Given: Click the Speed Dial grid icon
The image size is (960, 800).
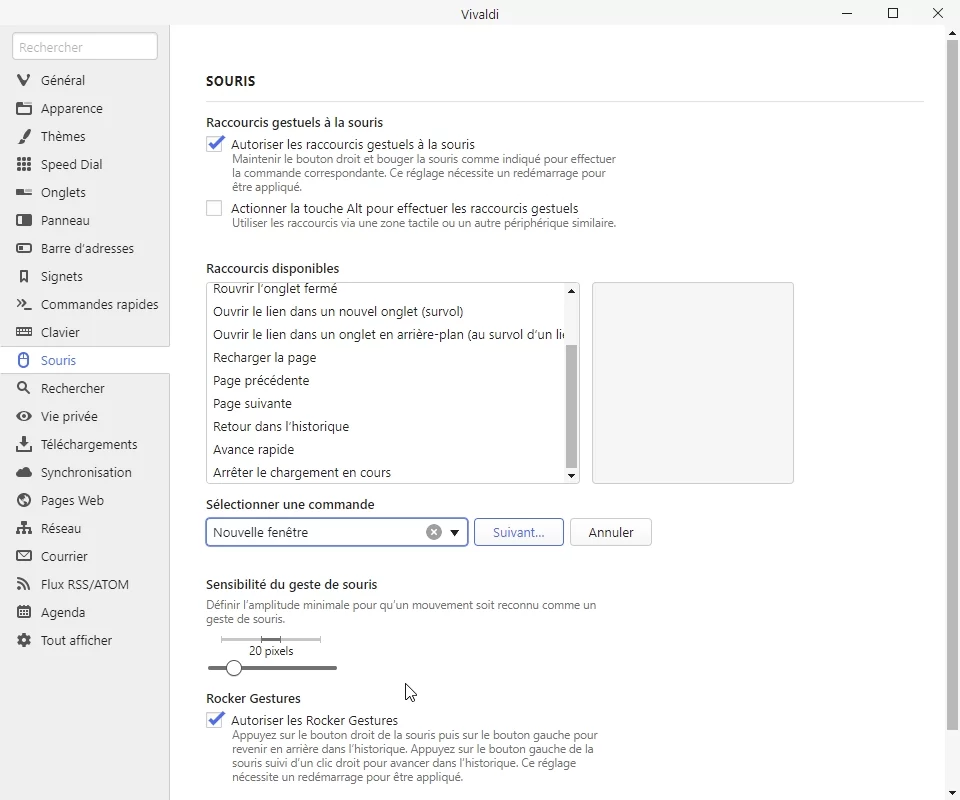Looking at the screenshot, I should [x=23, y=164].
